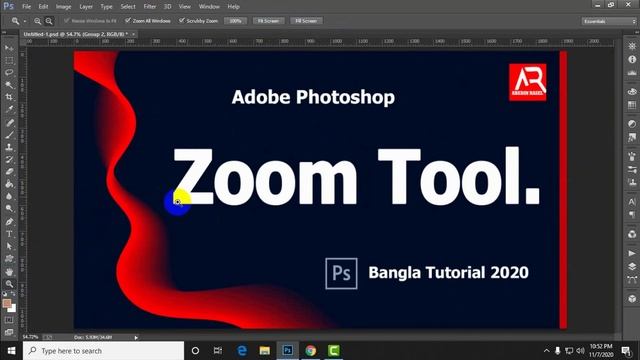Viewport: 640px width, 360px height.
Task: Open the Clone Source panel icon
Action: (x=632, y=182)
